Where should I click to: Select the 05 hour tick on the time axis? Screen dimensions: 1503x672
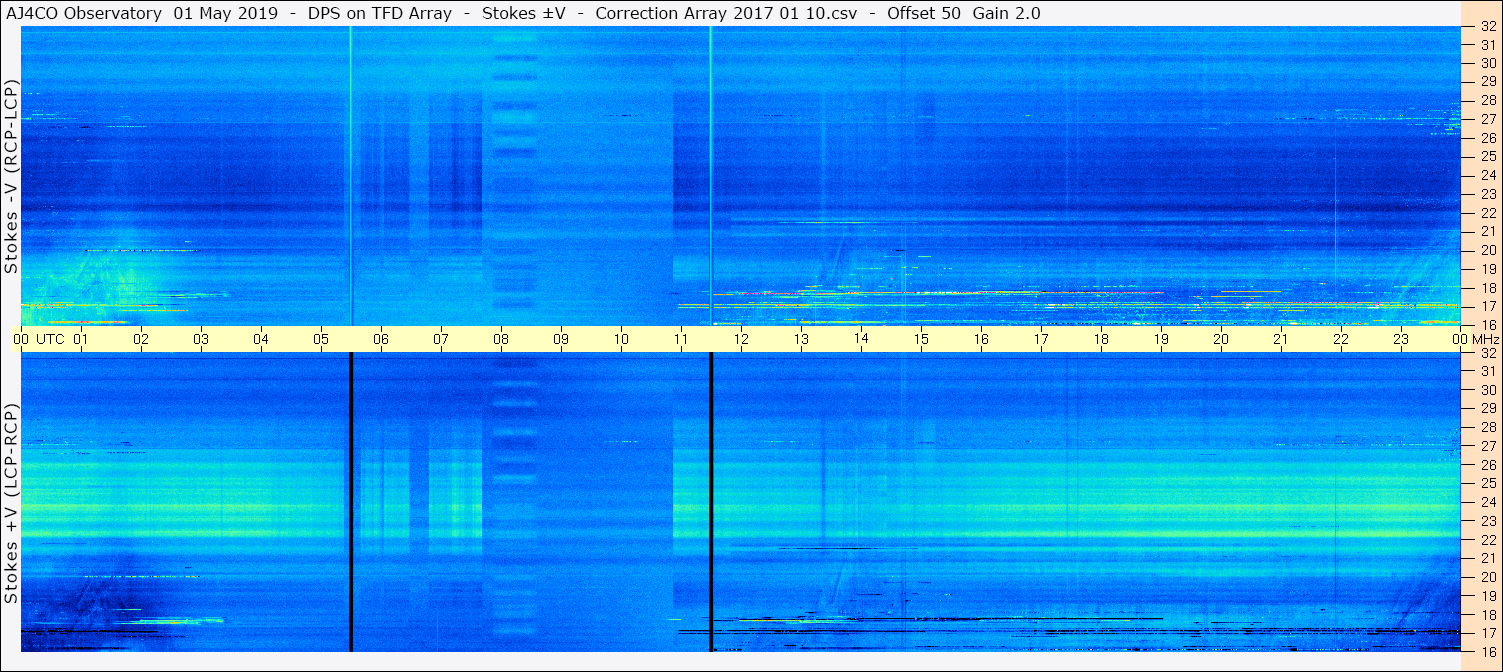(321, 339)
